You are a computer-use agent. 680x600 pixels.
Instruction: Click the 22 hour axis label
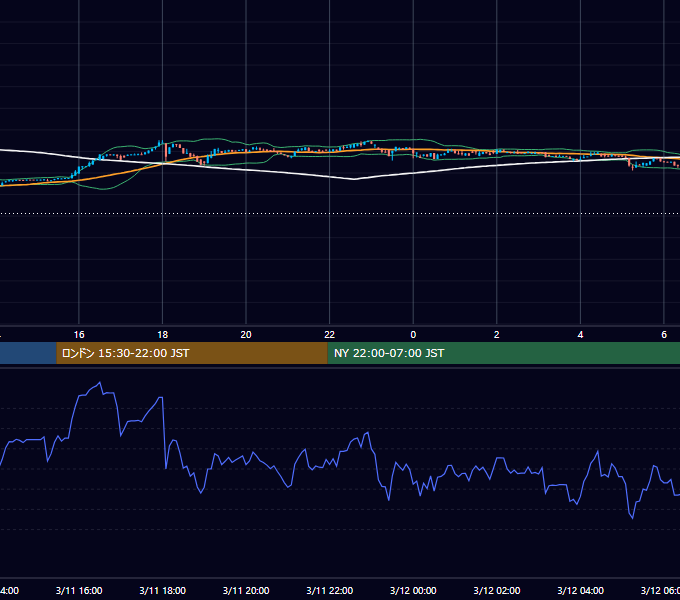(x=330, y=335)
